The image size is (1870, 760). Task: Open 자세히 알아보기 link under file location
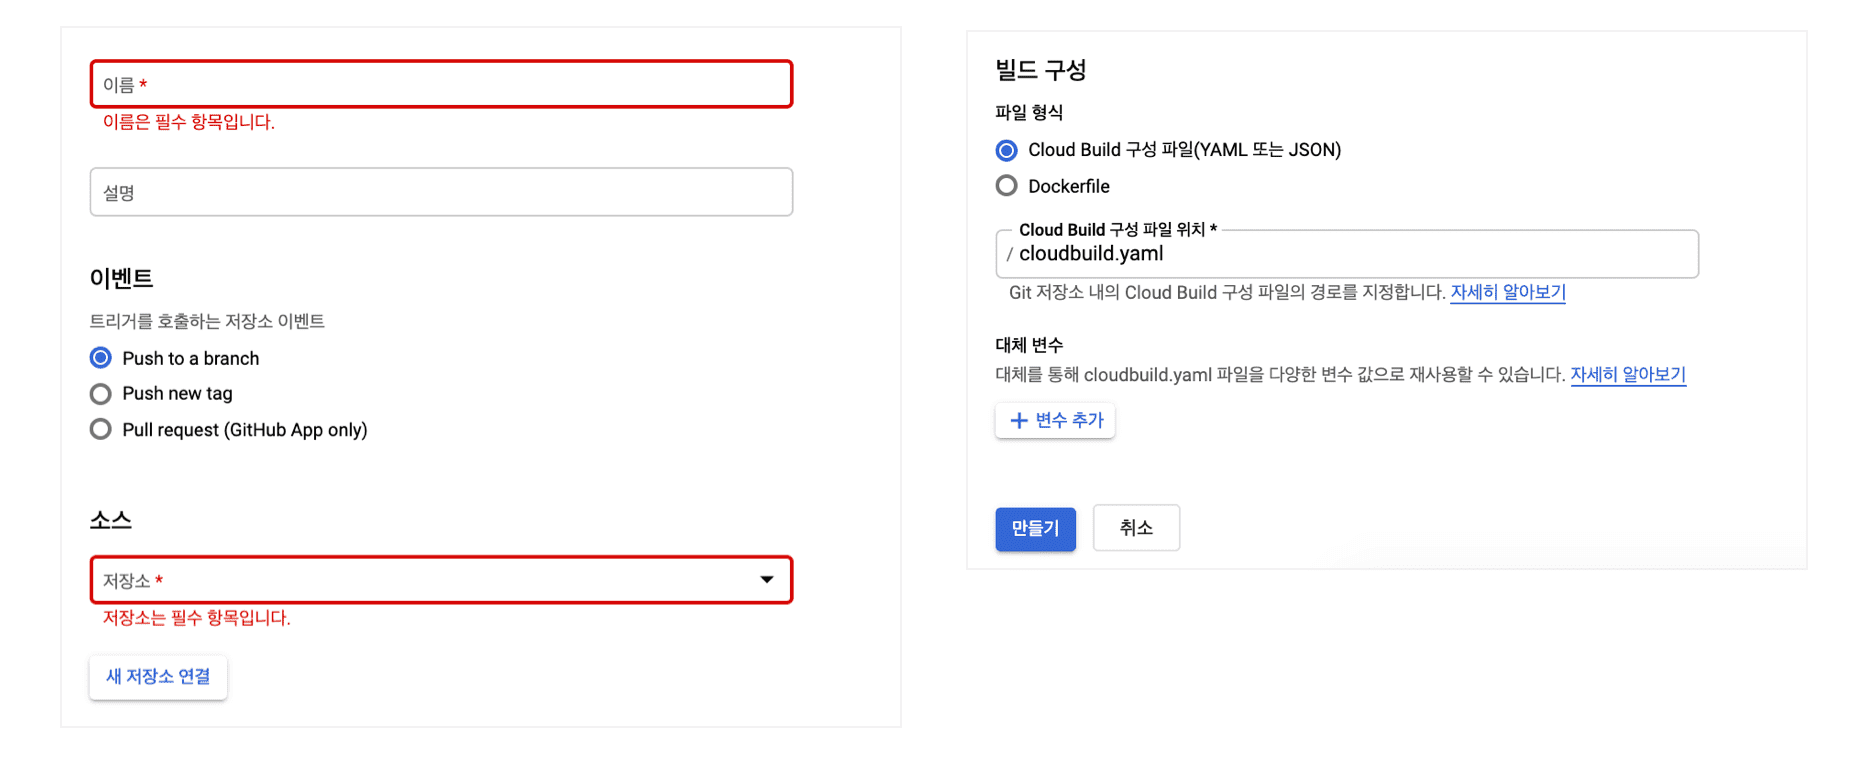pyautogui.click(x=1508, y=292)
